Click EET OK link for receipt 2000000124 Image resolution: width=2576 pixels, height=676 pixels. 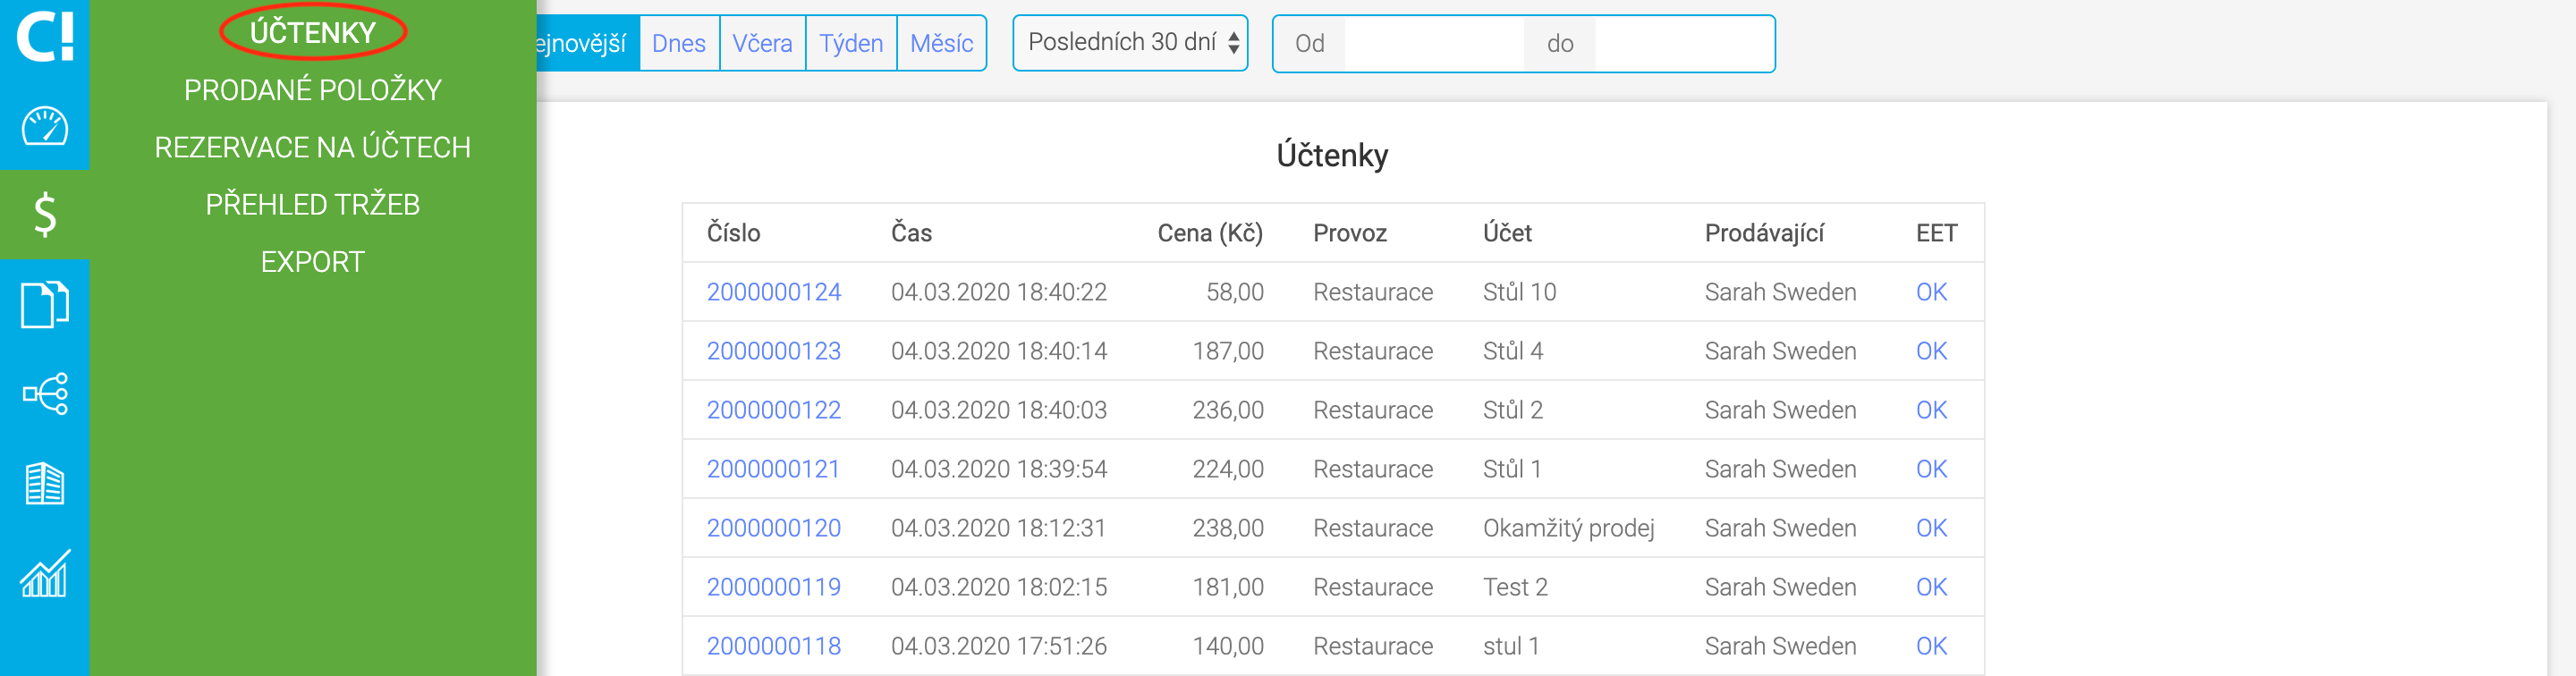(1931, 292)
